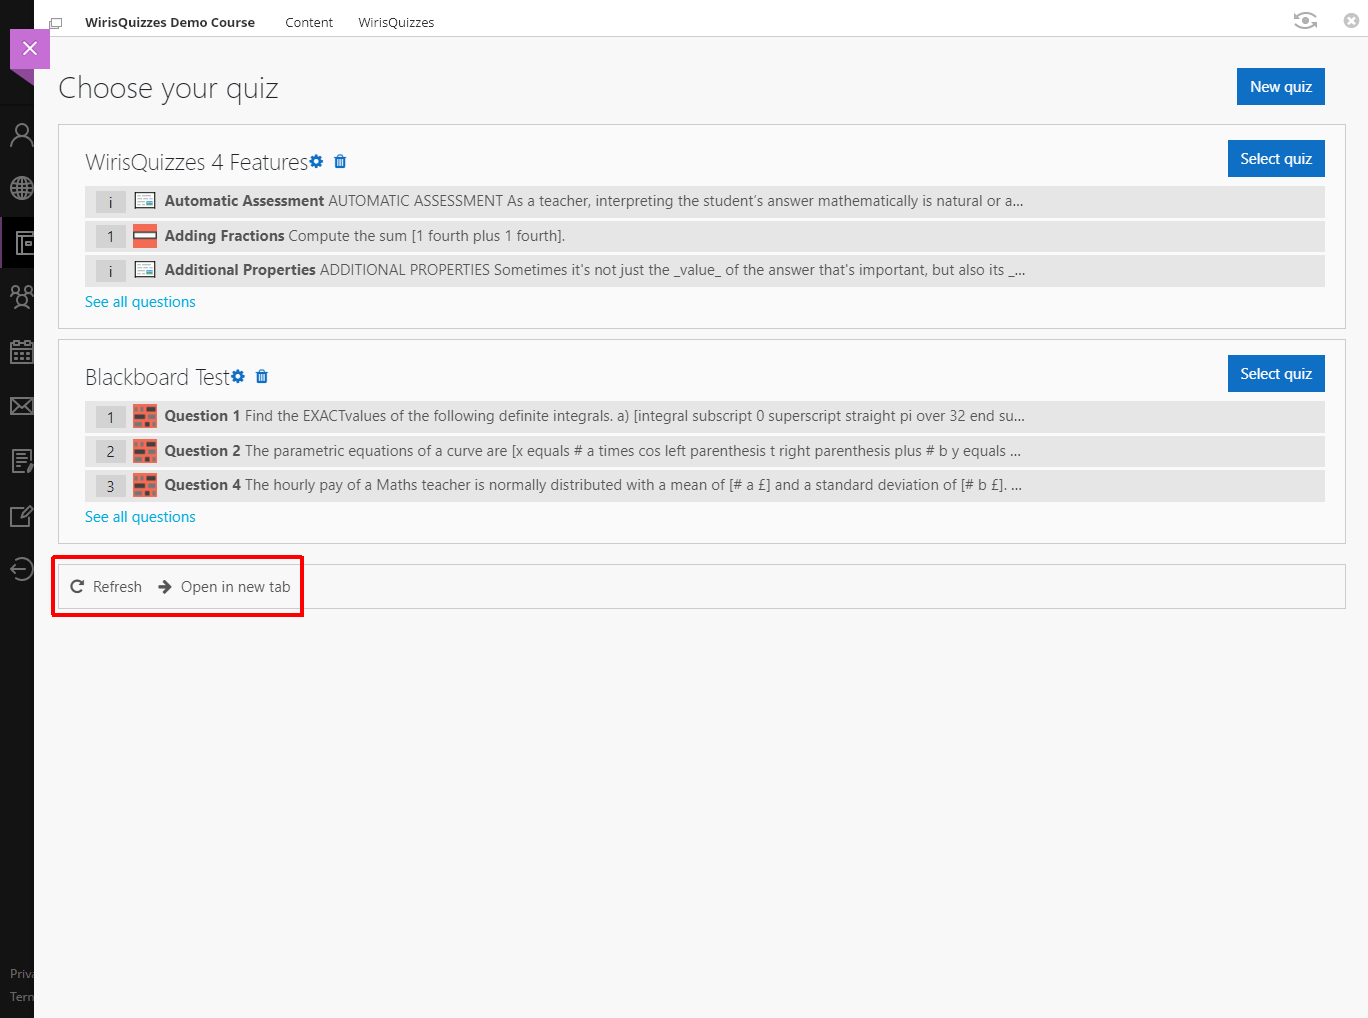Click the Automatic Assessment question row text

tap(594, 201)
